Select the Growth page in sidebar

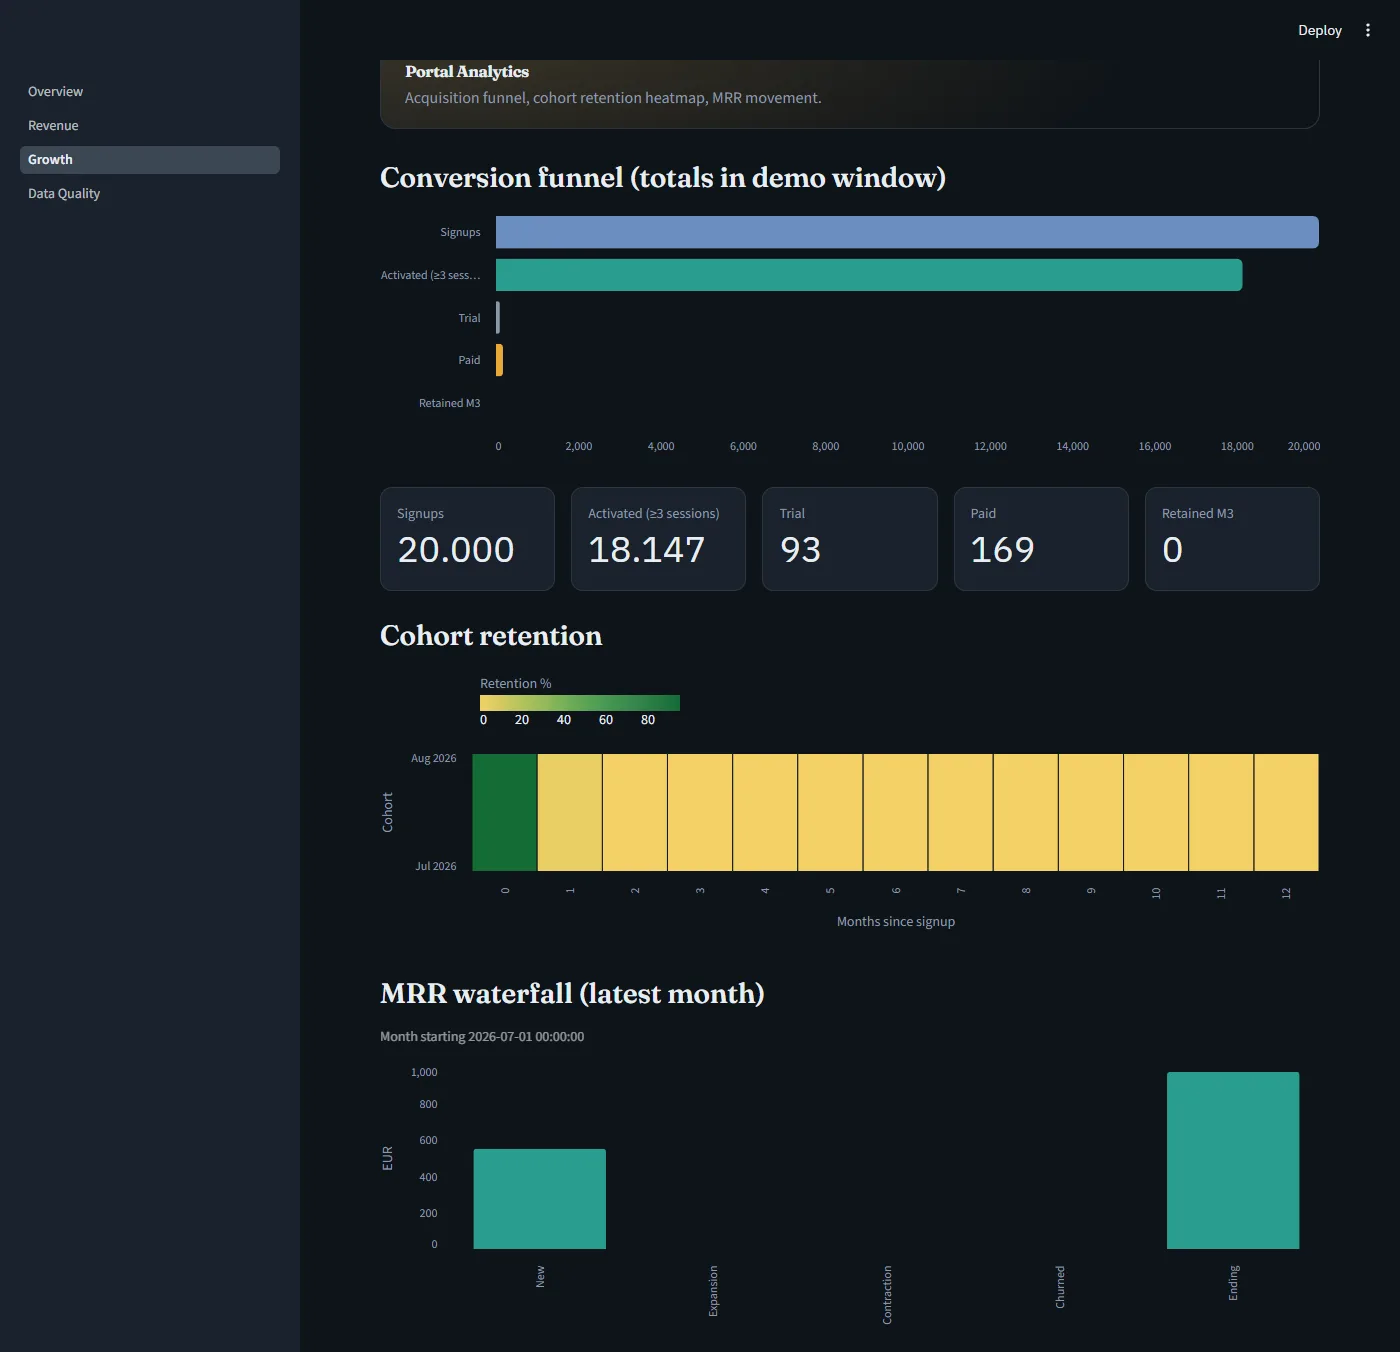150,159
